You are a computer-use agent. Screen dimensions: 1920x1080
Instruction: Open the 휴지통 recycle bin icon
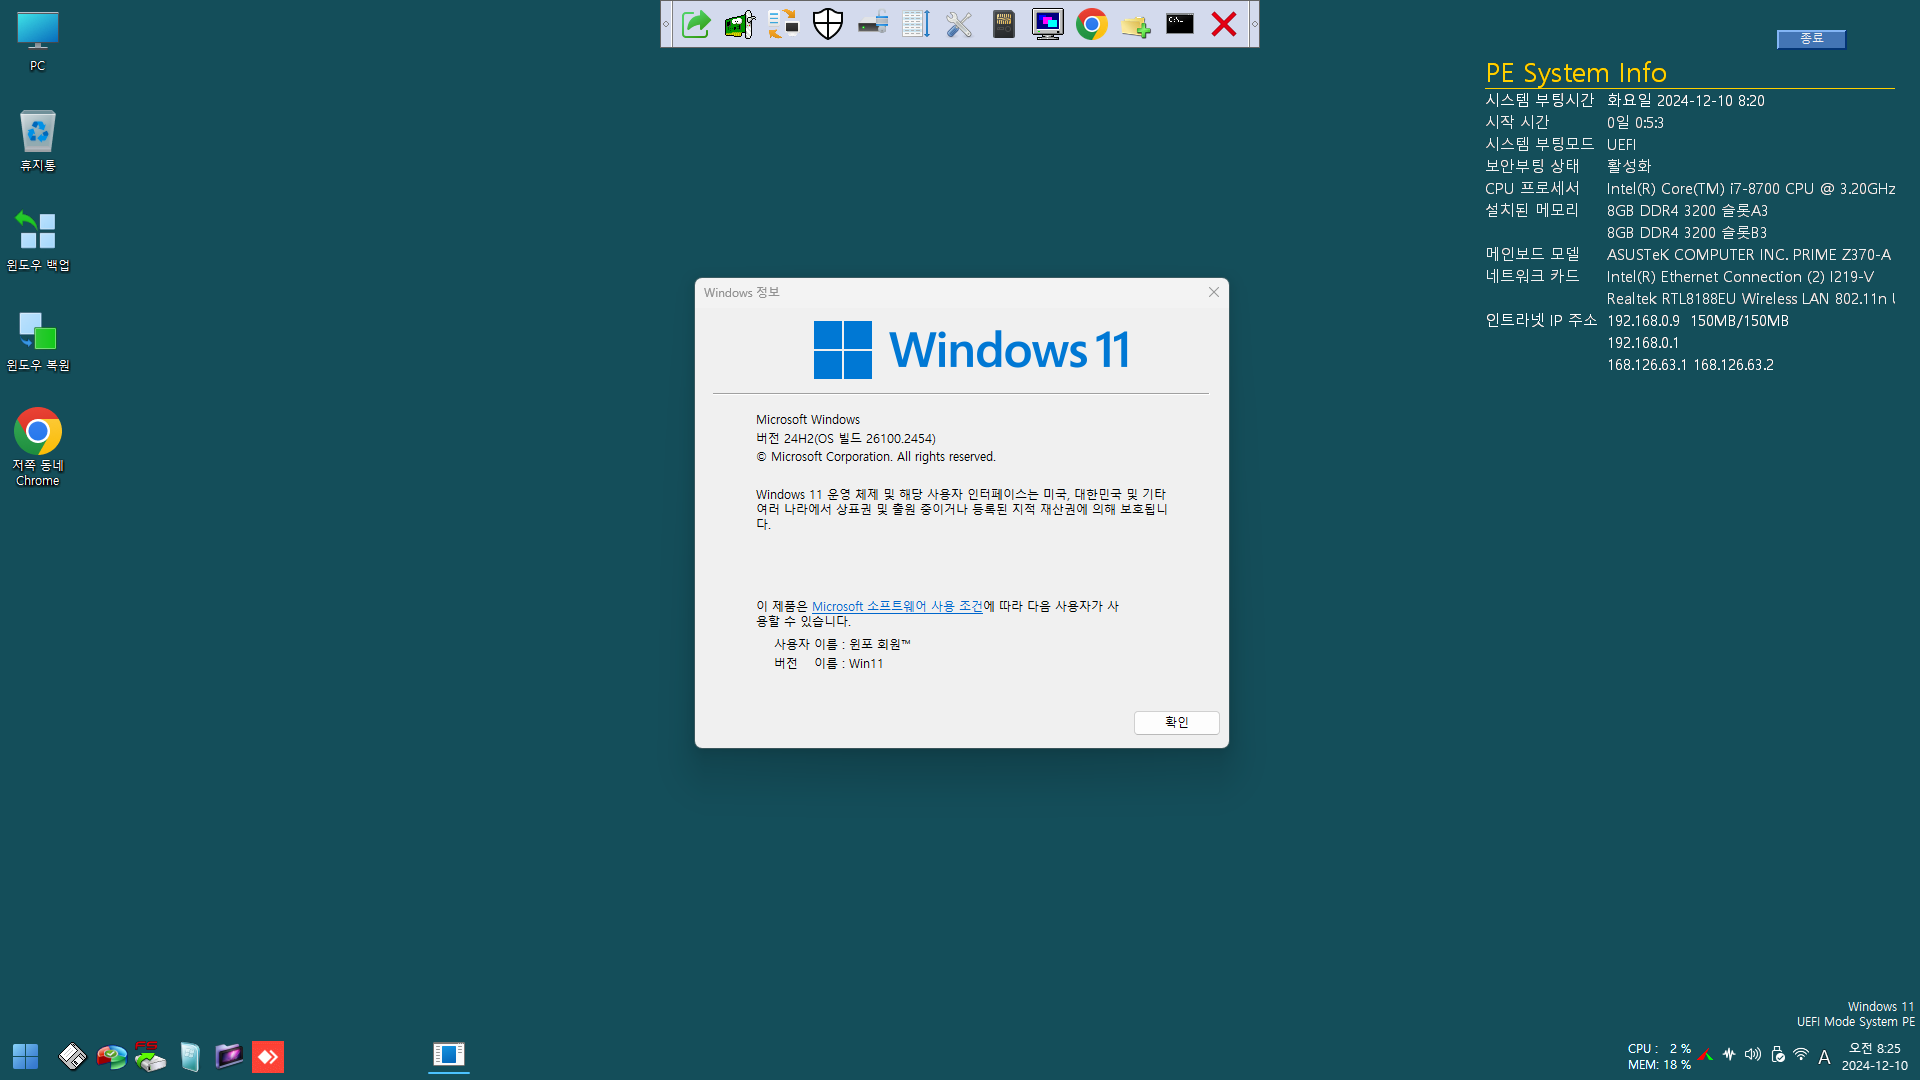38,140
